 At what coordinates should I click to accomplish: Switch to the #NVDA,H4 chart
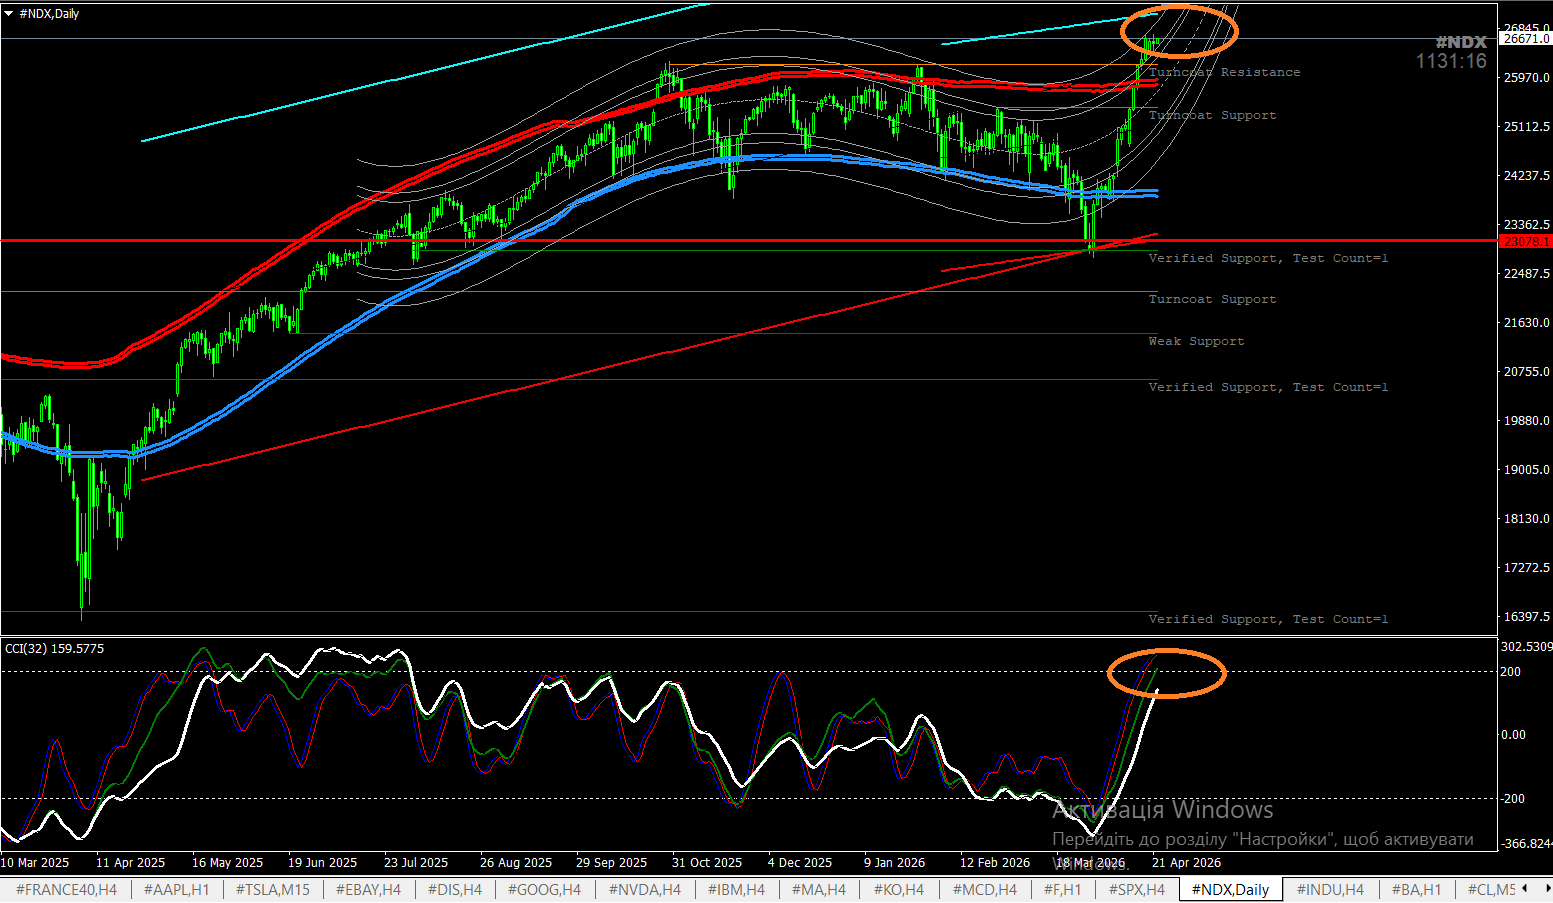pyautogui.click(x=644, y=889)
